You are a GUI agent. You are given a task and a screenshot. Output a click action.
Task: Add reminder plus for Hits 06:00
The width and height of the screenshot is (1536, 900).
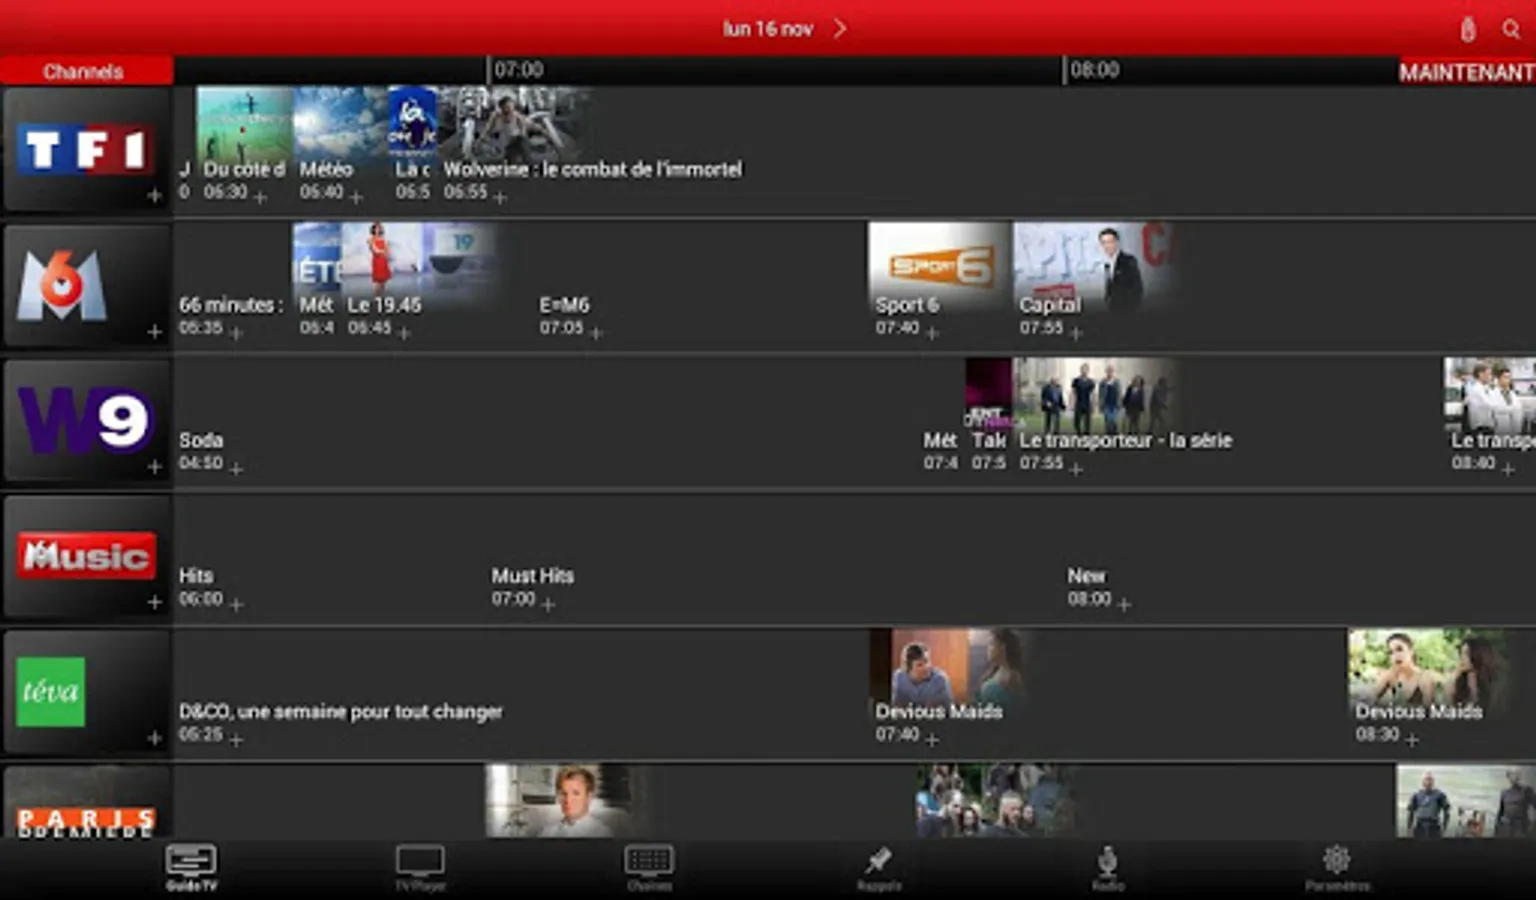coord(236,604)
